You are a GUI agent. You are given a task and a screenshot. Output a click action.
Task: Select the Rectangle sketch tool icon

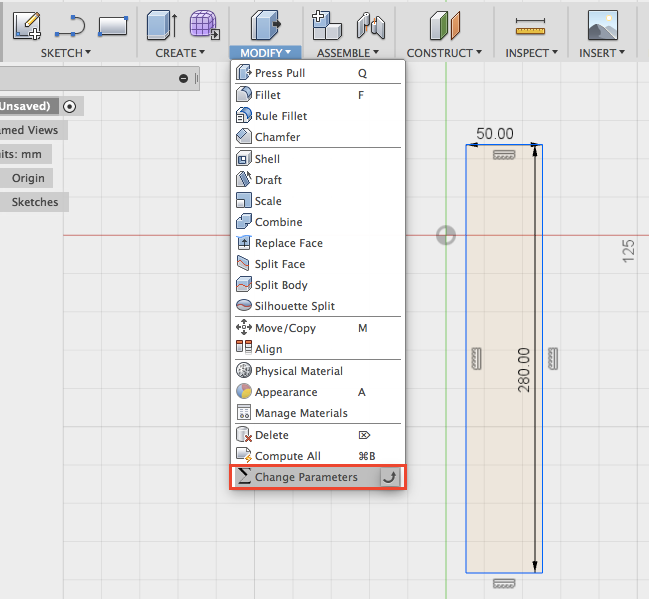tap(113, 26)
